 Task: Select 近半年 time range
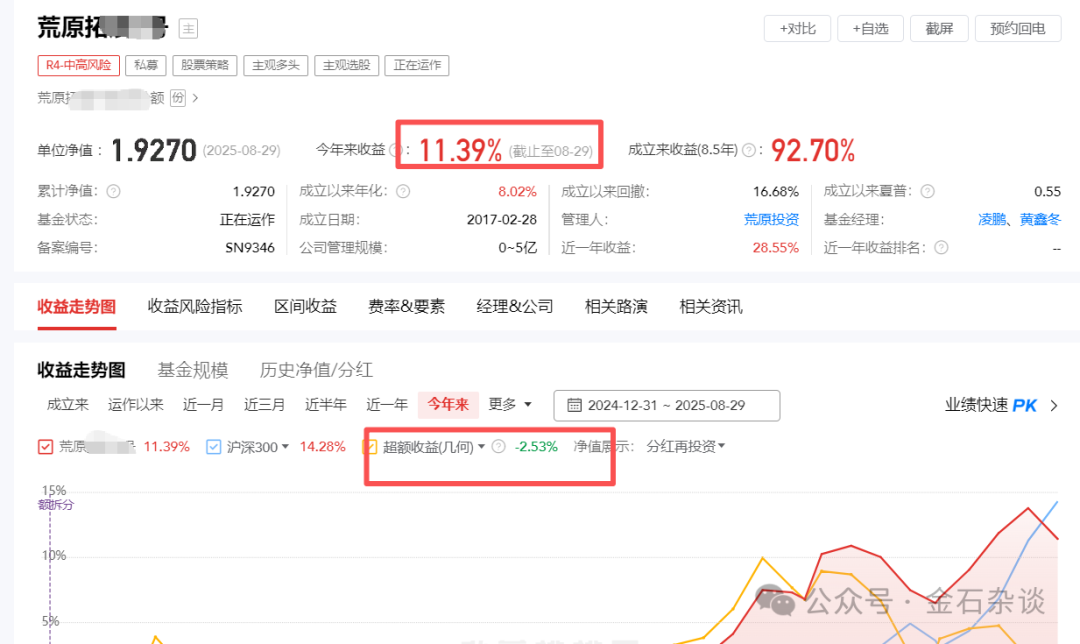326,404
